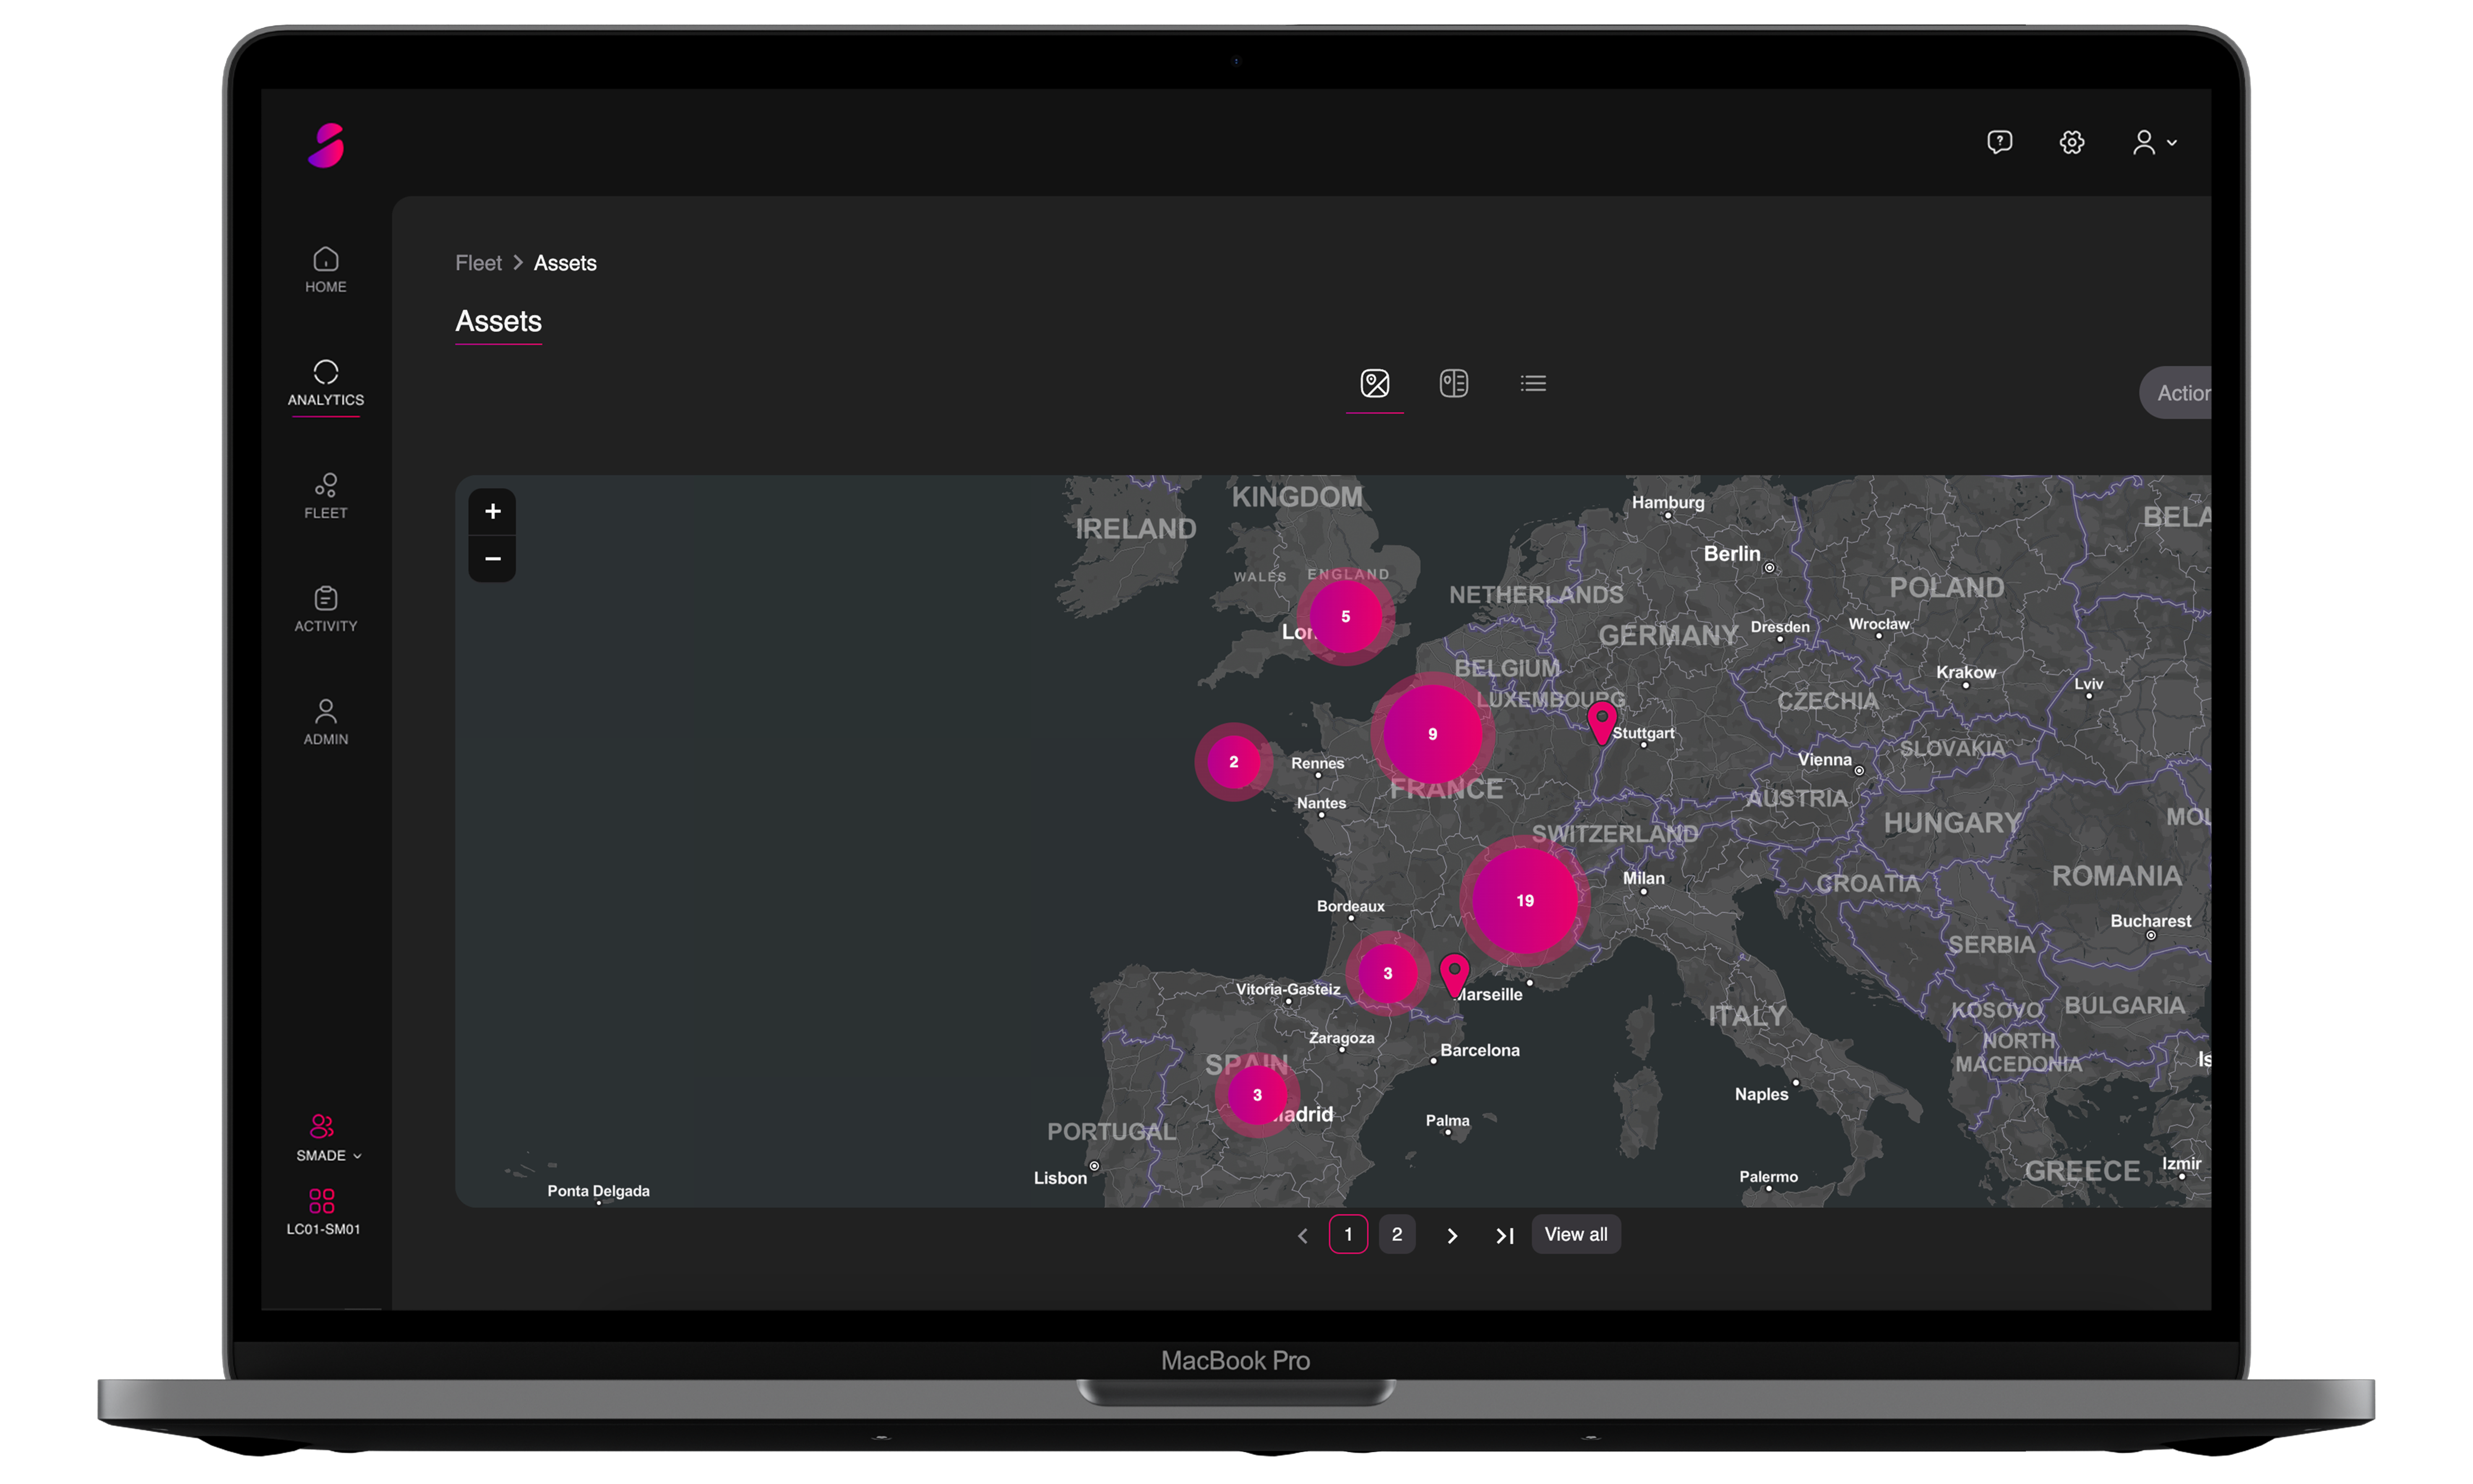
Task: Click Barcelona label on map
Action: coord(1479,1050)
